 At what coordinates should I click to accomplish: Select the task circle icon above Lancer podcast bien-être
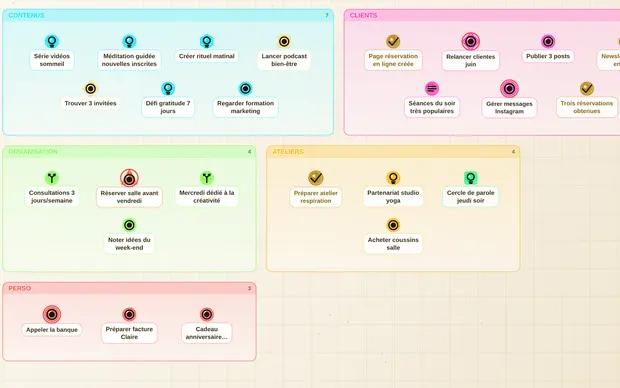284,41
